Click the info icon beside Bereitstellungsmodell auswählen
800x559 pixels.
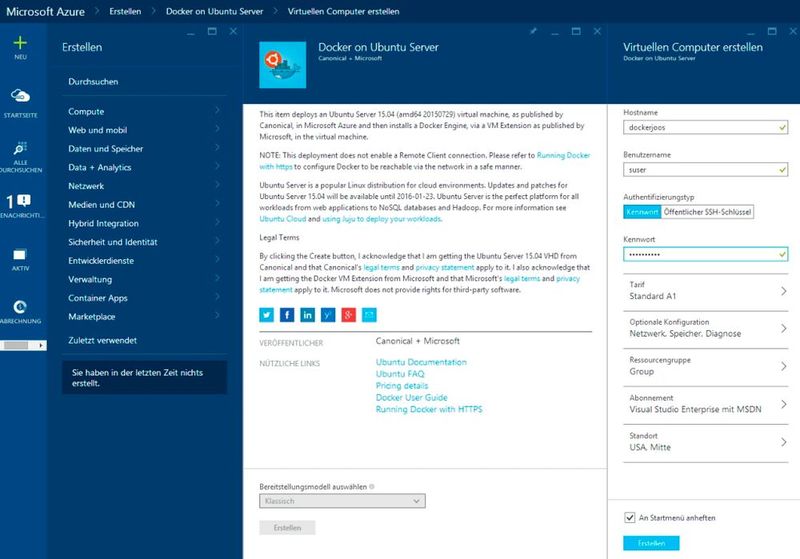[371, 487]
